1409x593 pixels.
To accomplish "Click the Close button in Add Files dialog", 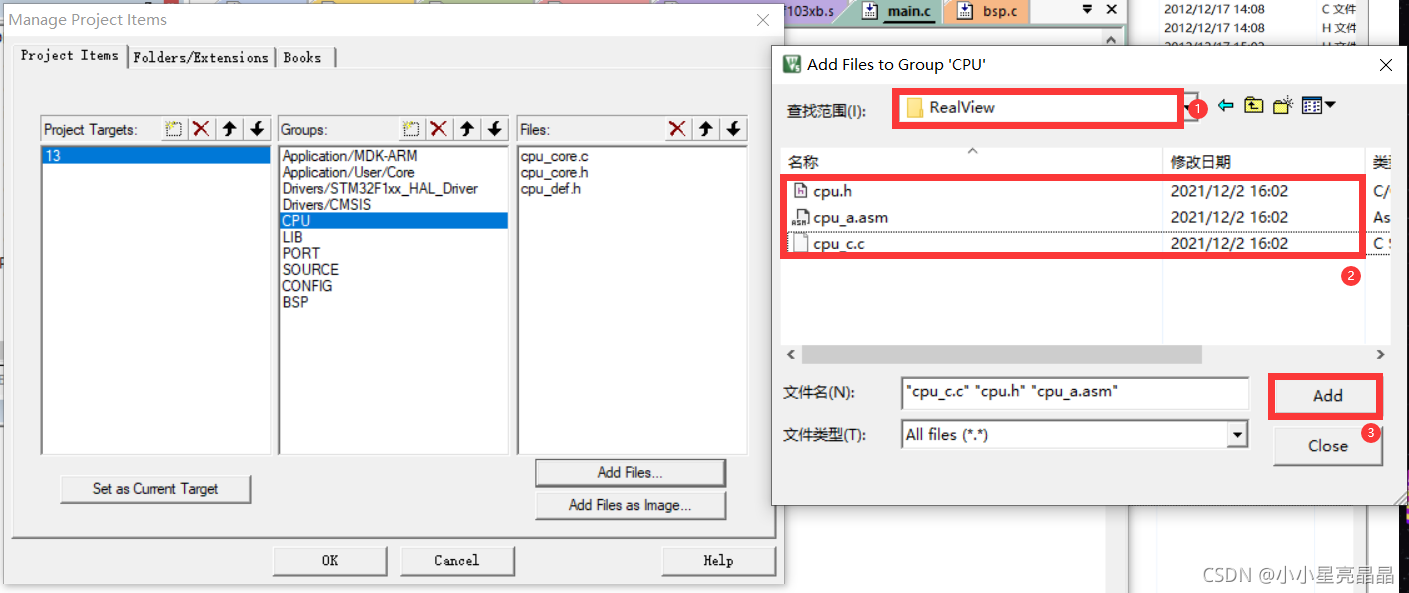I will [x=1328, y=446].
